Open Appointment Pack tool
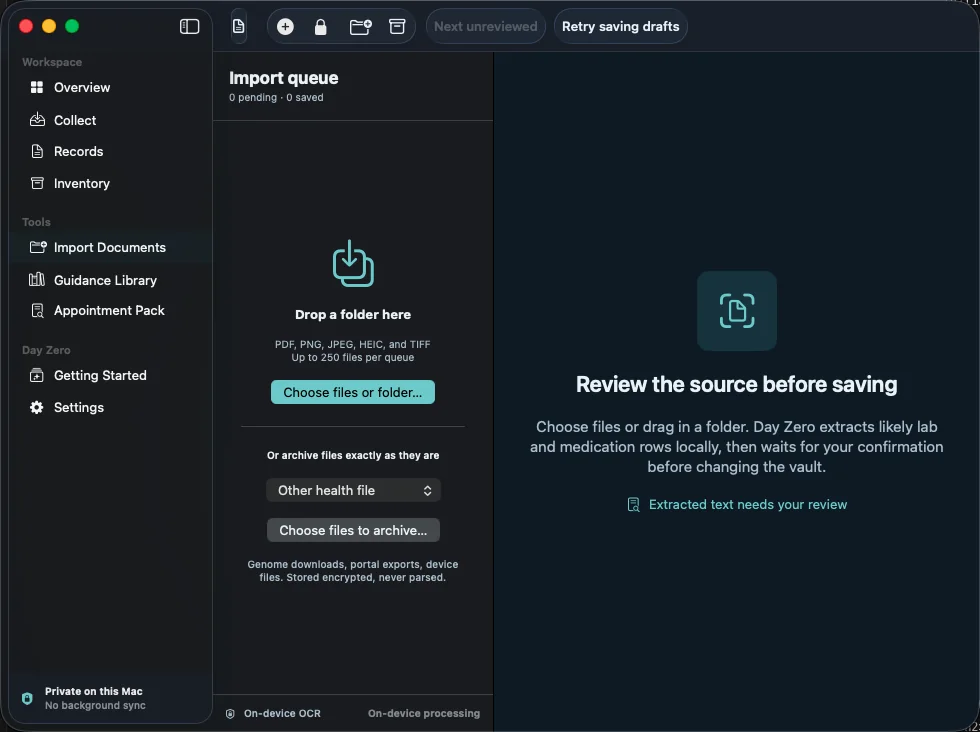The width and height of the screenshot is (980, 732). click(x=110, y=311)
